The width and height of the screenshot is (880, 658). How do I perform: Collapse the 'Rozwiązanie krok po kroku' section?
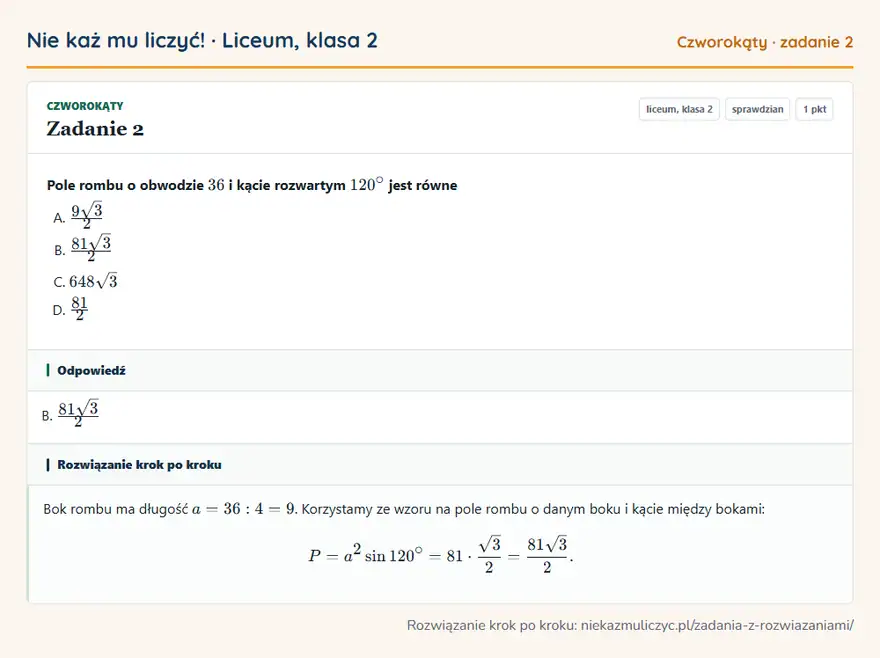(439, 464)
